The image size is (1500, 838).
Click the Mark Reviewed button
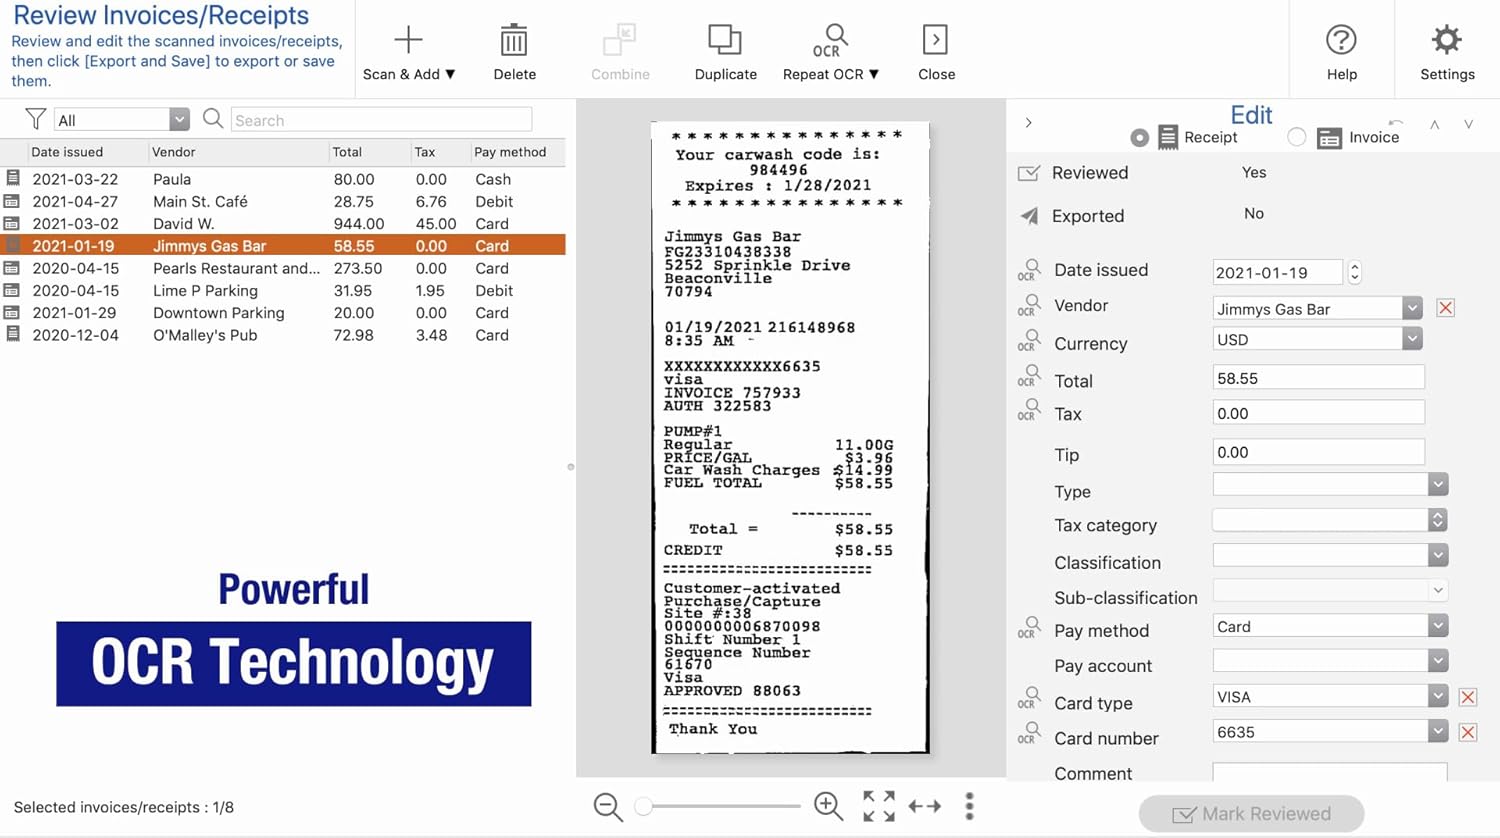1251,814
